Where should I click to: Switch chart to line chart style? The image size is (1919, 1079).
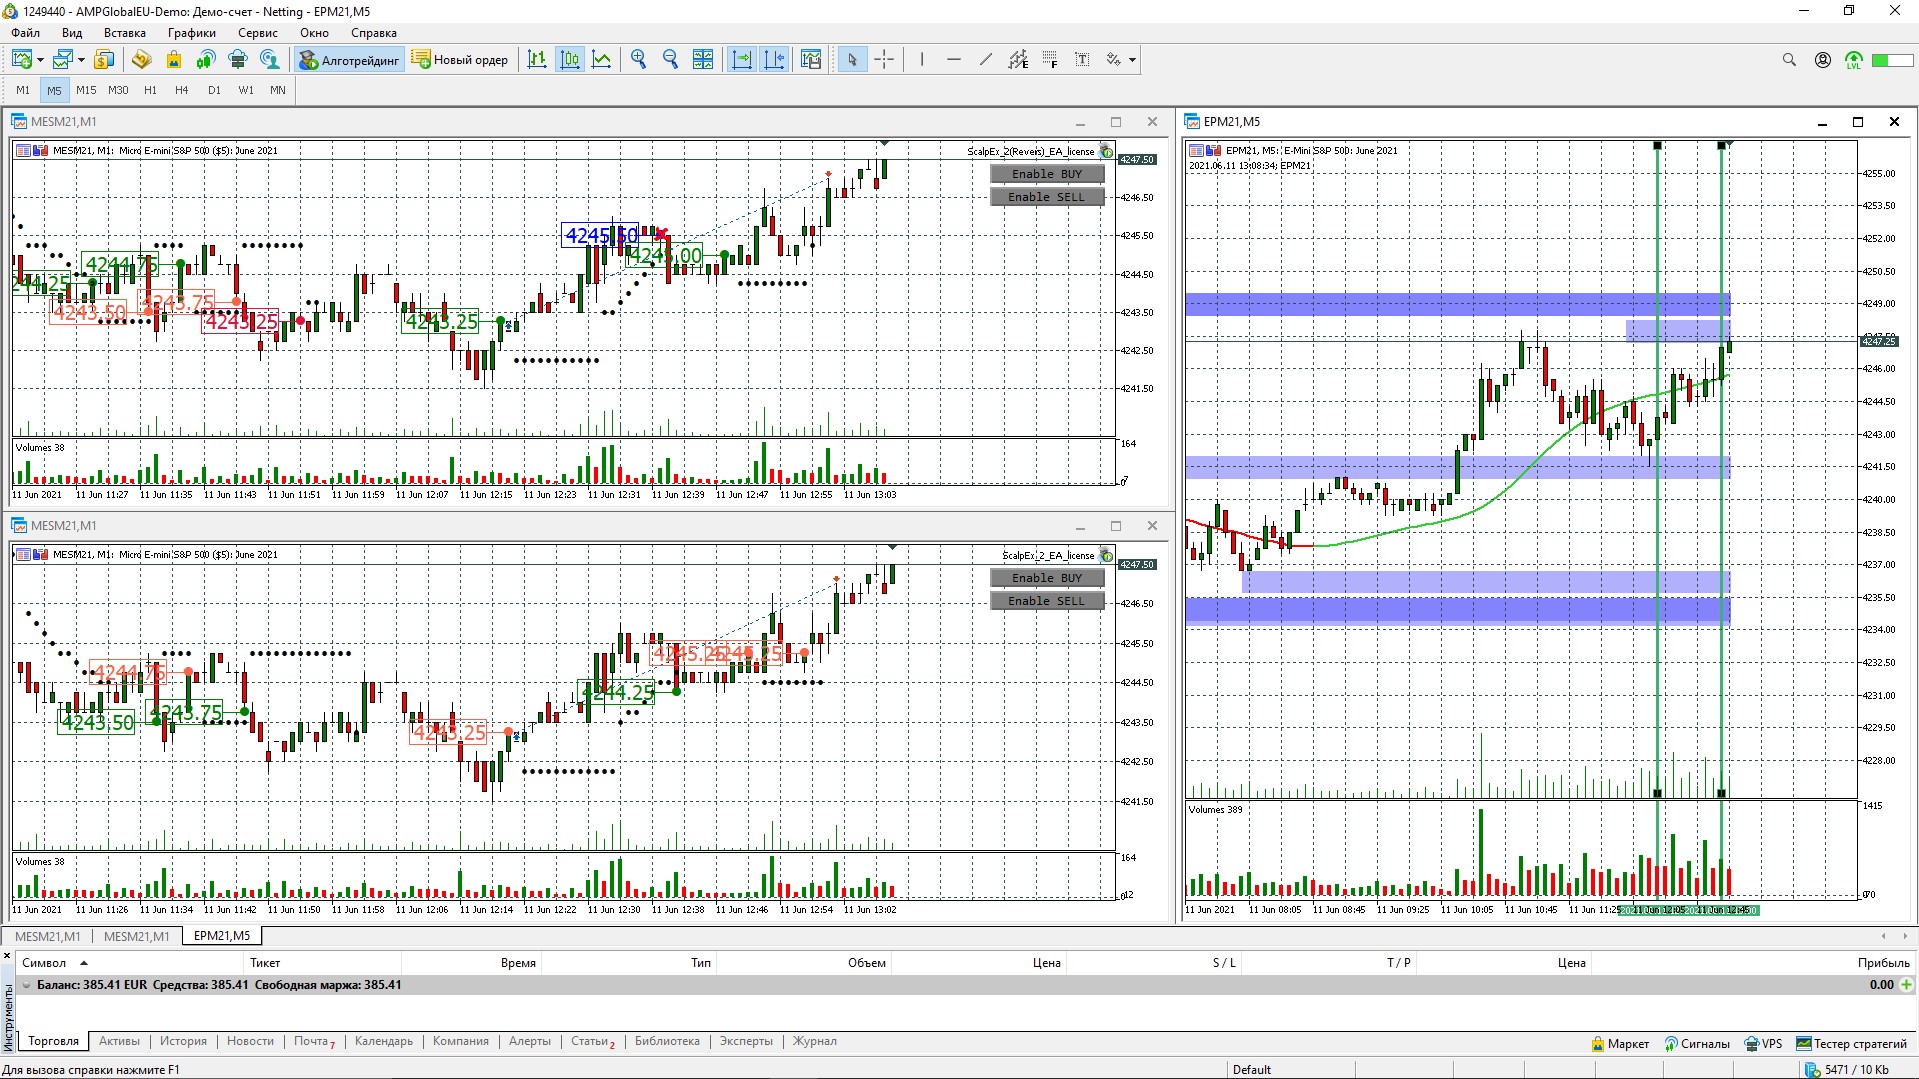[x=602, y=60]
